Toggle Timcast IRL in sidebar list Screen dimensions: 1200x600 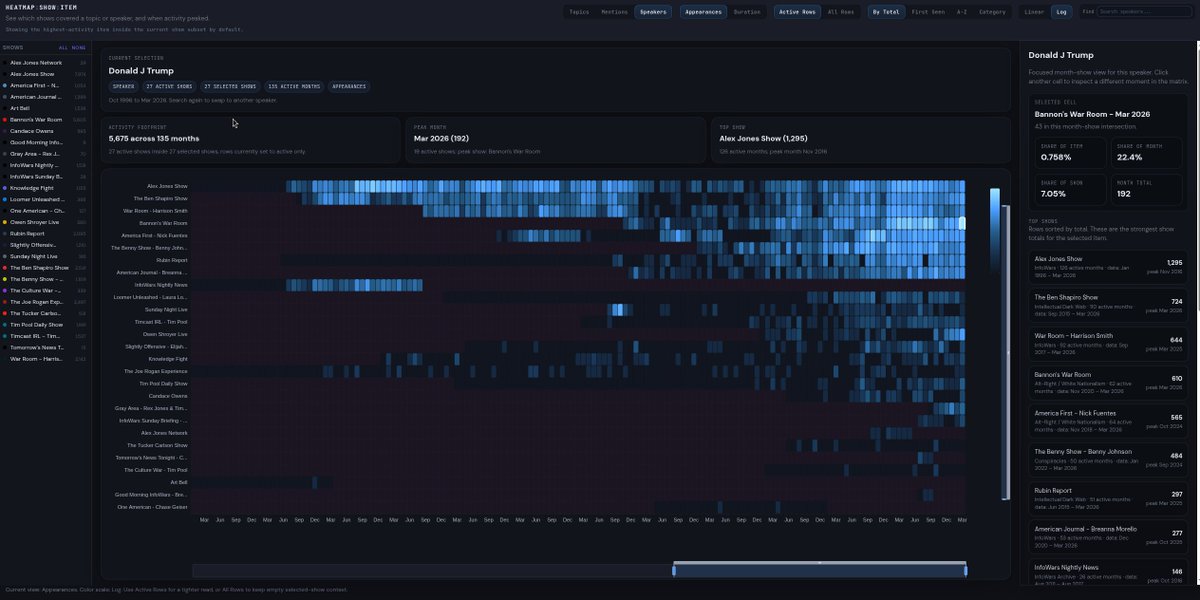[45, 336]
